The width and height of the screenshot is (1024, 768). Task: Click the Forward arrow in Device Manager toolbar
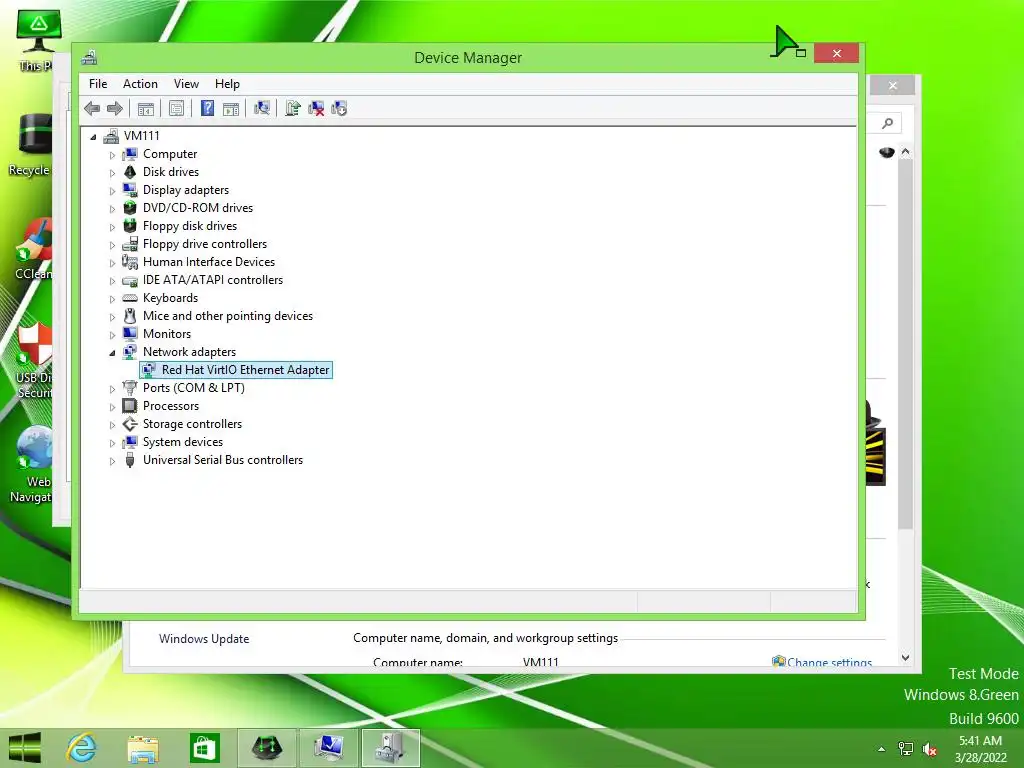(x=115, y=108)
